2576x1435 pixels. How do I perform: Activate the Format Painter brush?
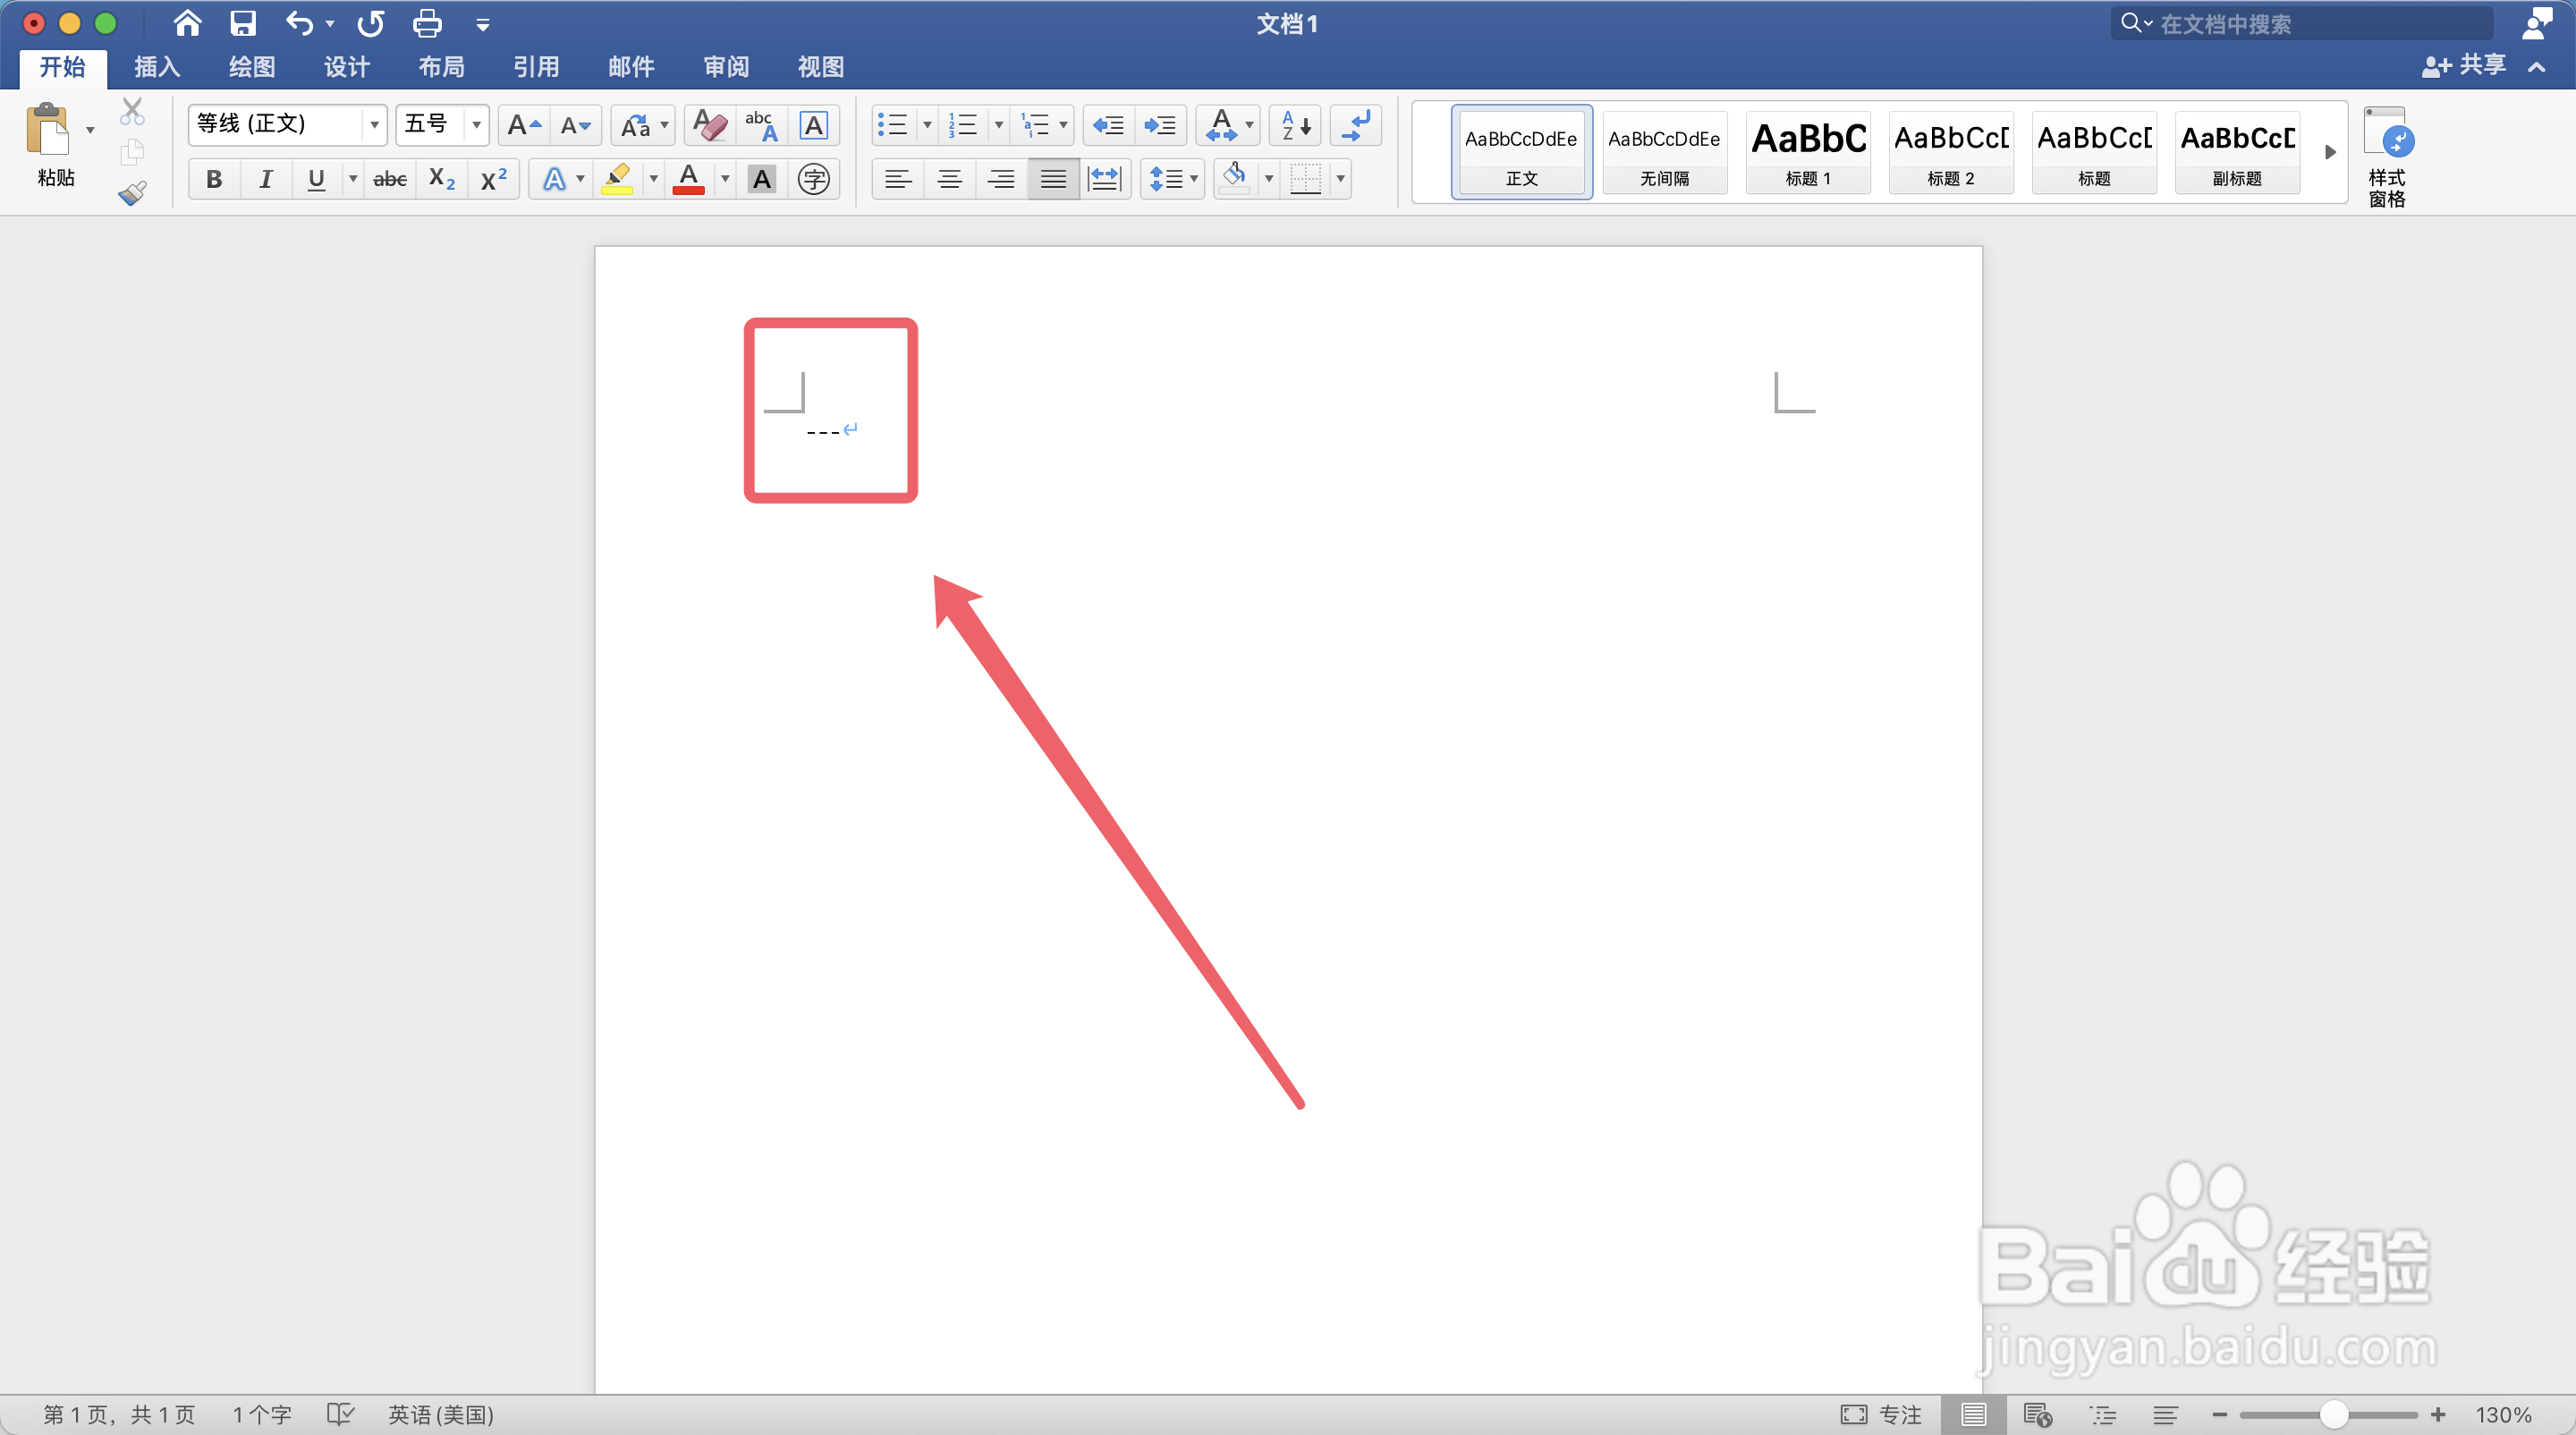pyautogui.click(x=132, y=192)
